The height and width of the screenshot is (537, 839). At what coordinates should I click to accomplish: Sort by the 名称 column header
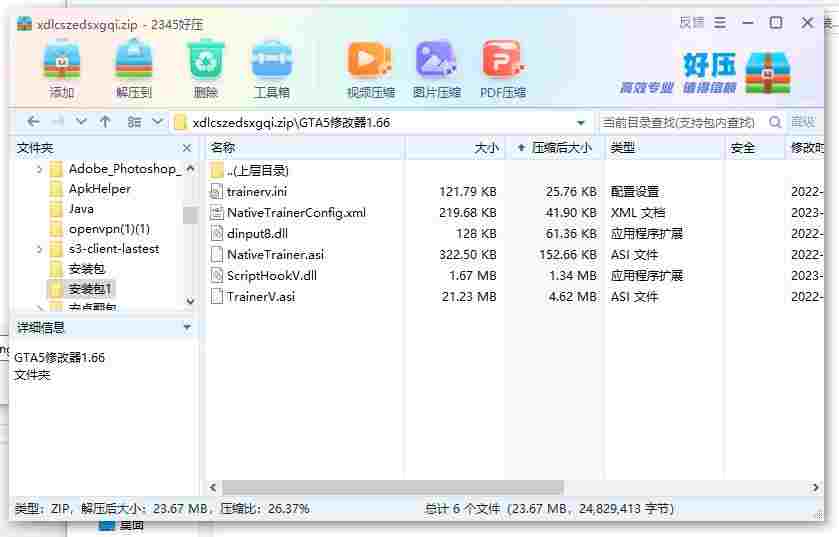click(304, 148)
